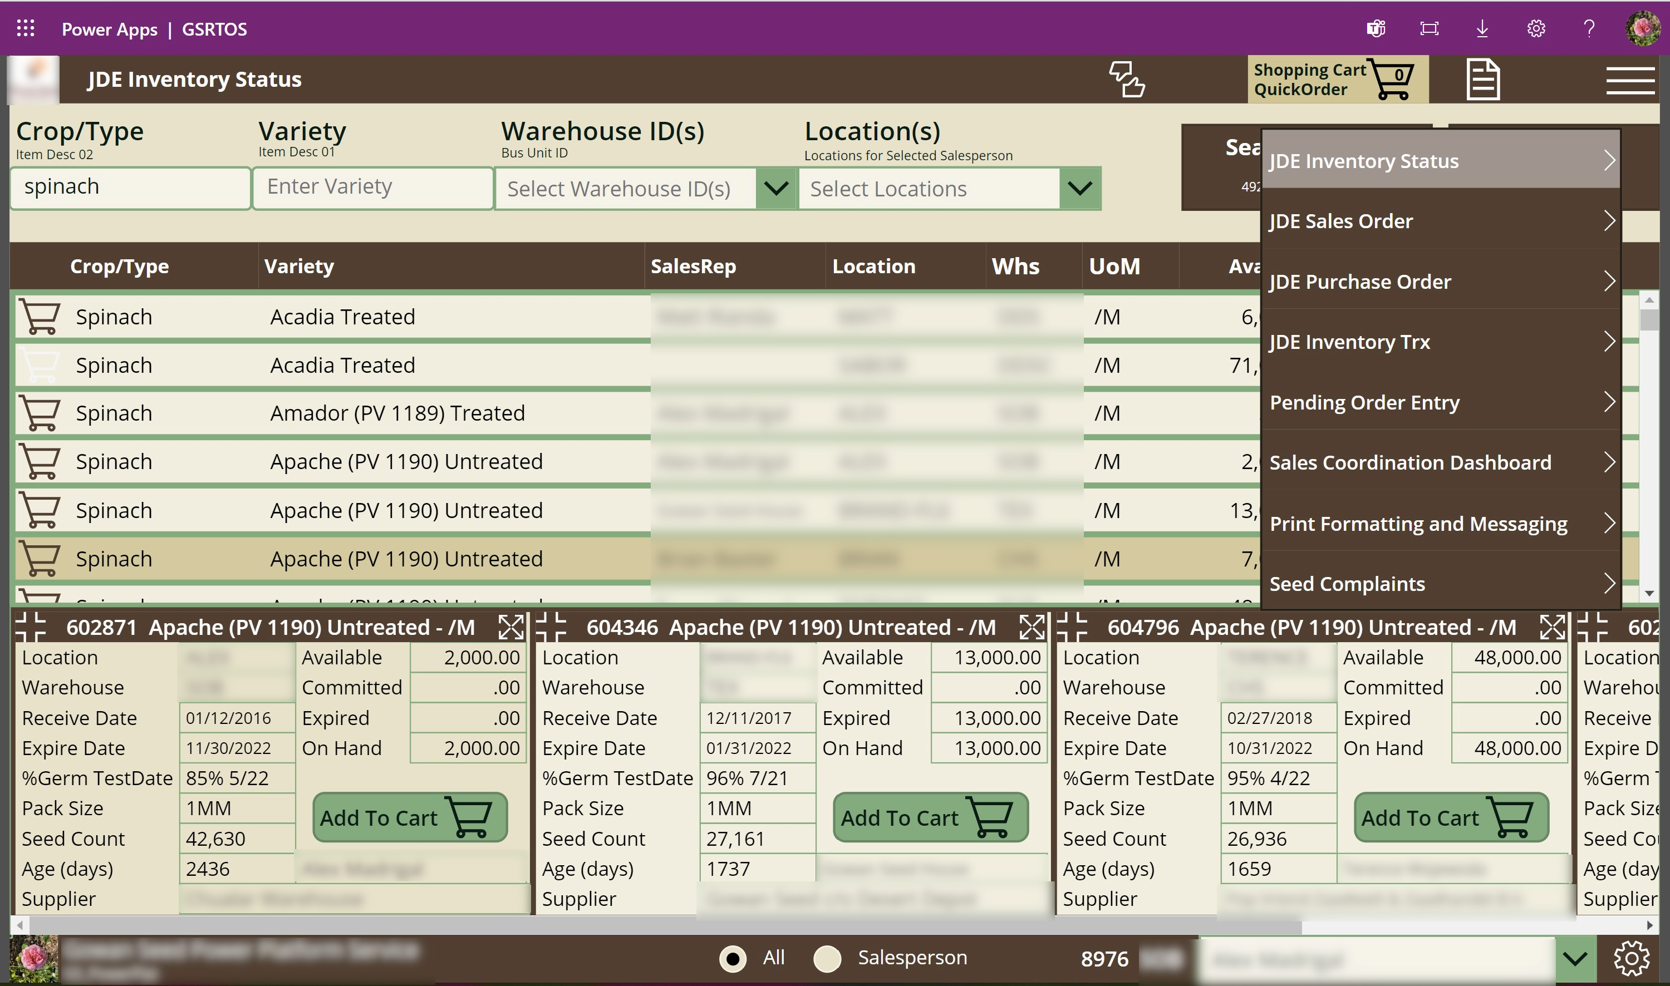The image size is (1670, 986).
Task: Open the user profile avatar at top right
Action: (x=1643, y=28)
